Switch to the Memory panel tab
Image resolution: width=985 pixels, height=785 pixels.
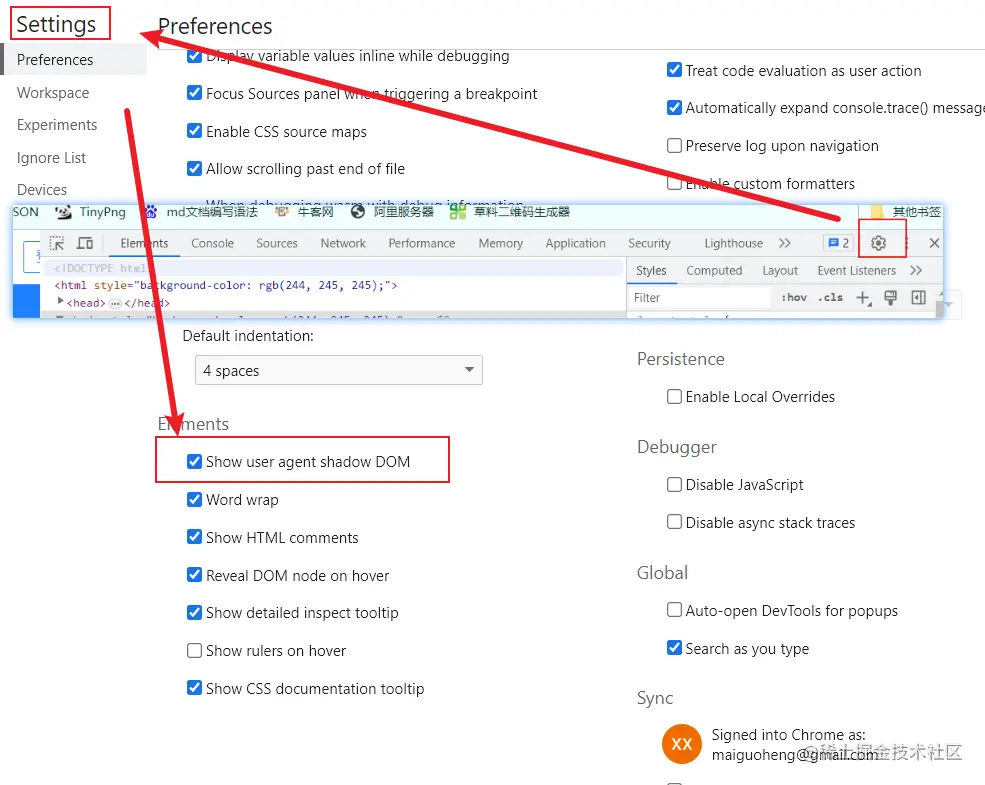point(501,243)
